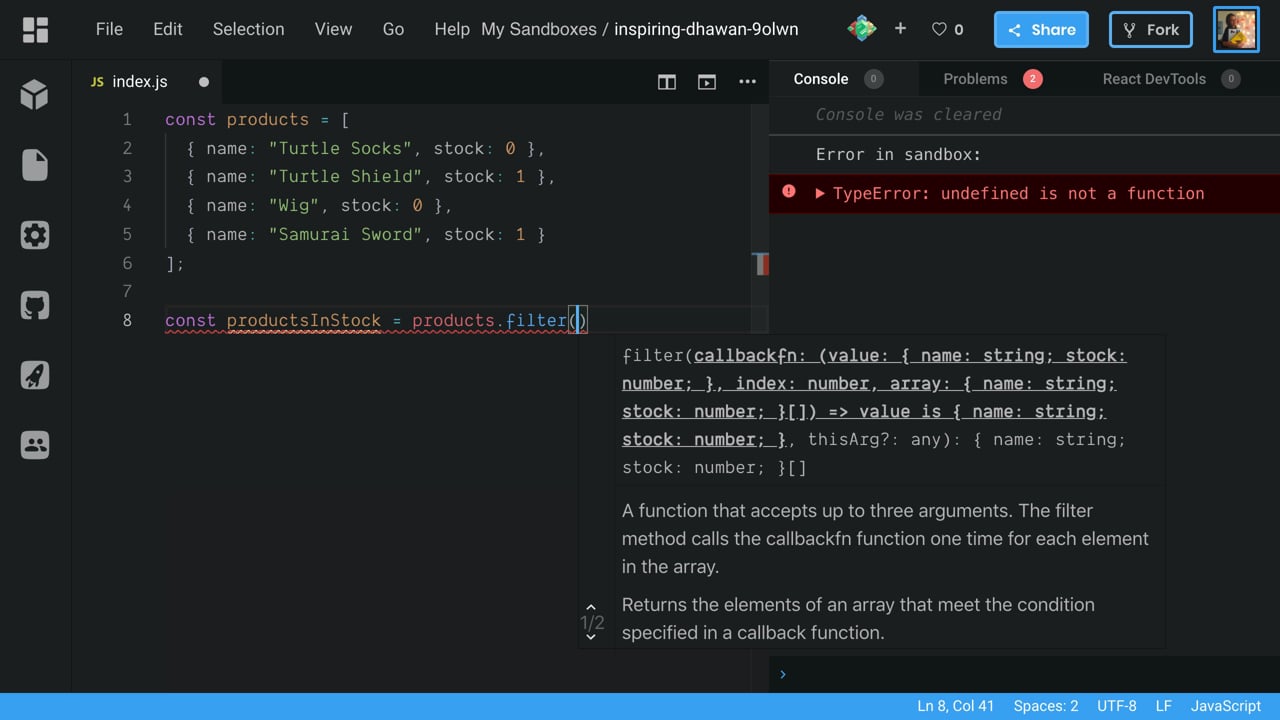This screenshot has height=720, width=1280.
Task: Open the CodeSandbox dashboard logo icon
Action: coord(35,30)
